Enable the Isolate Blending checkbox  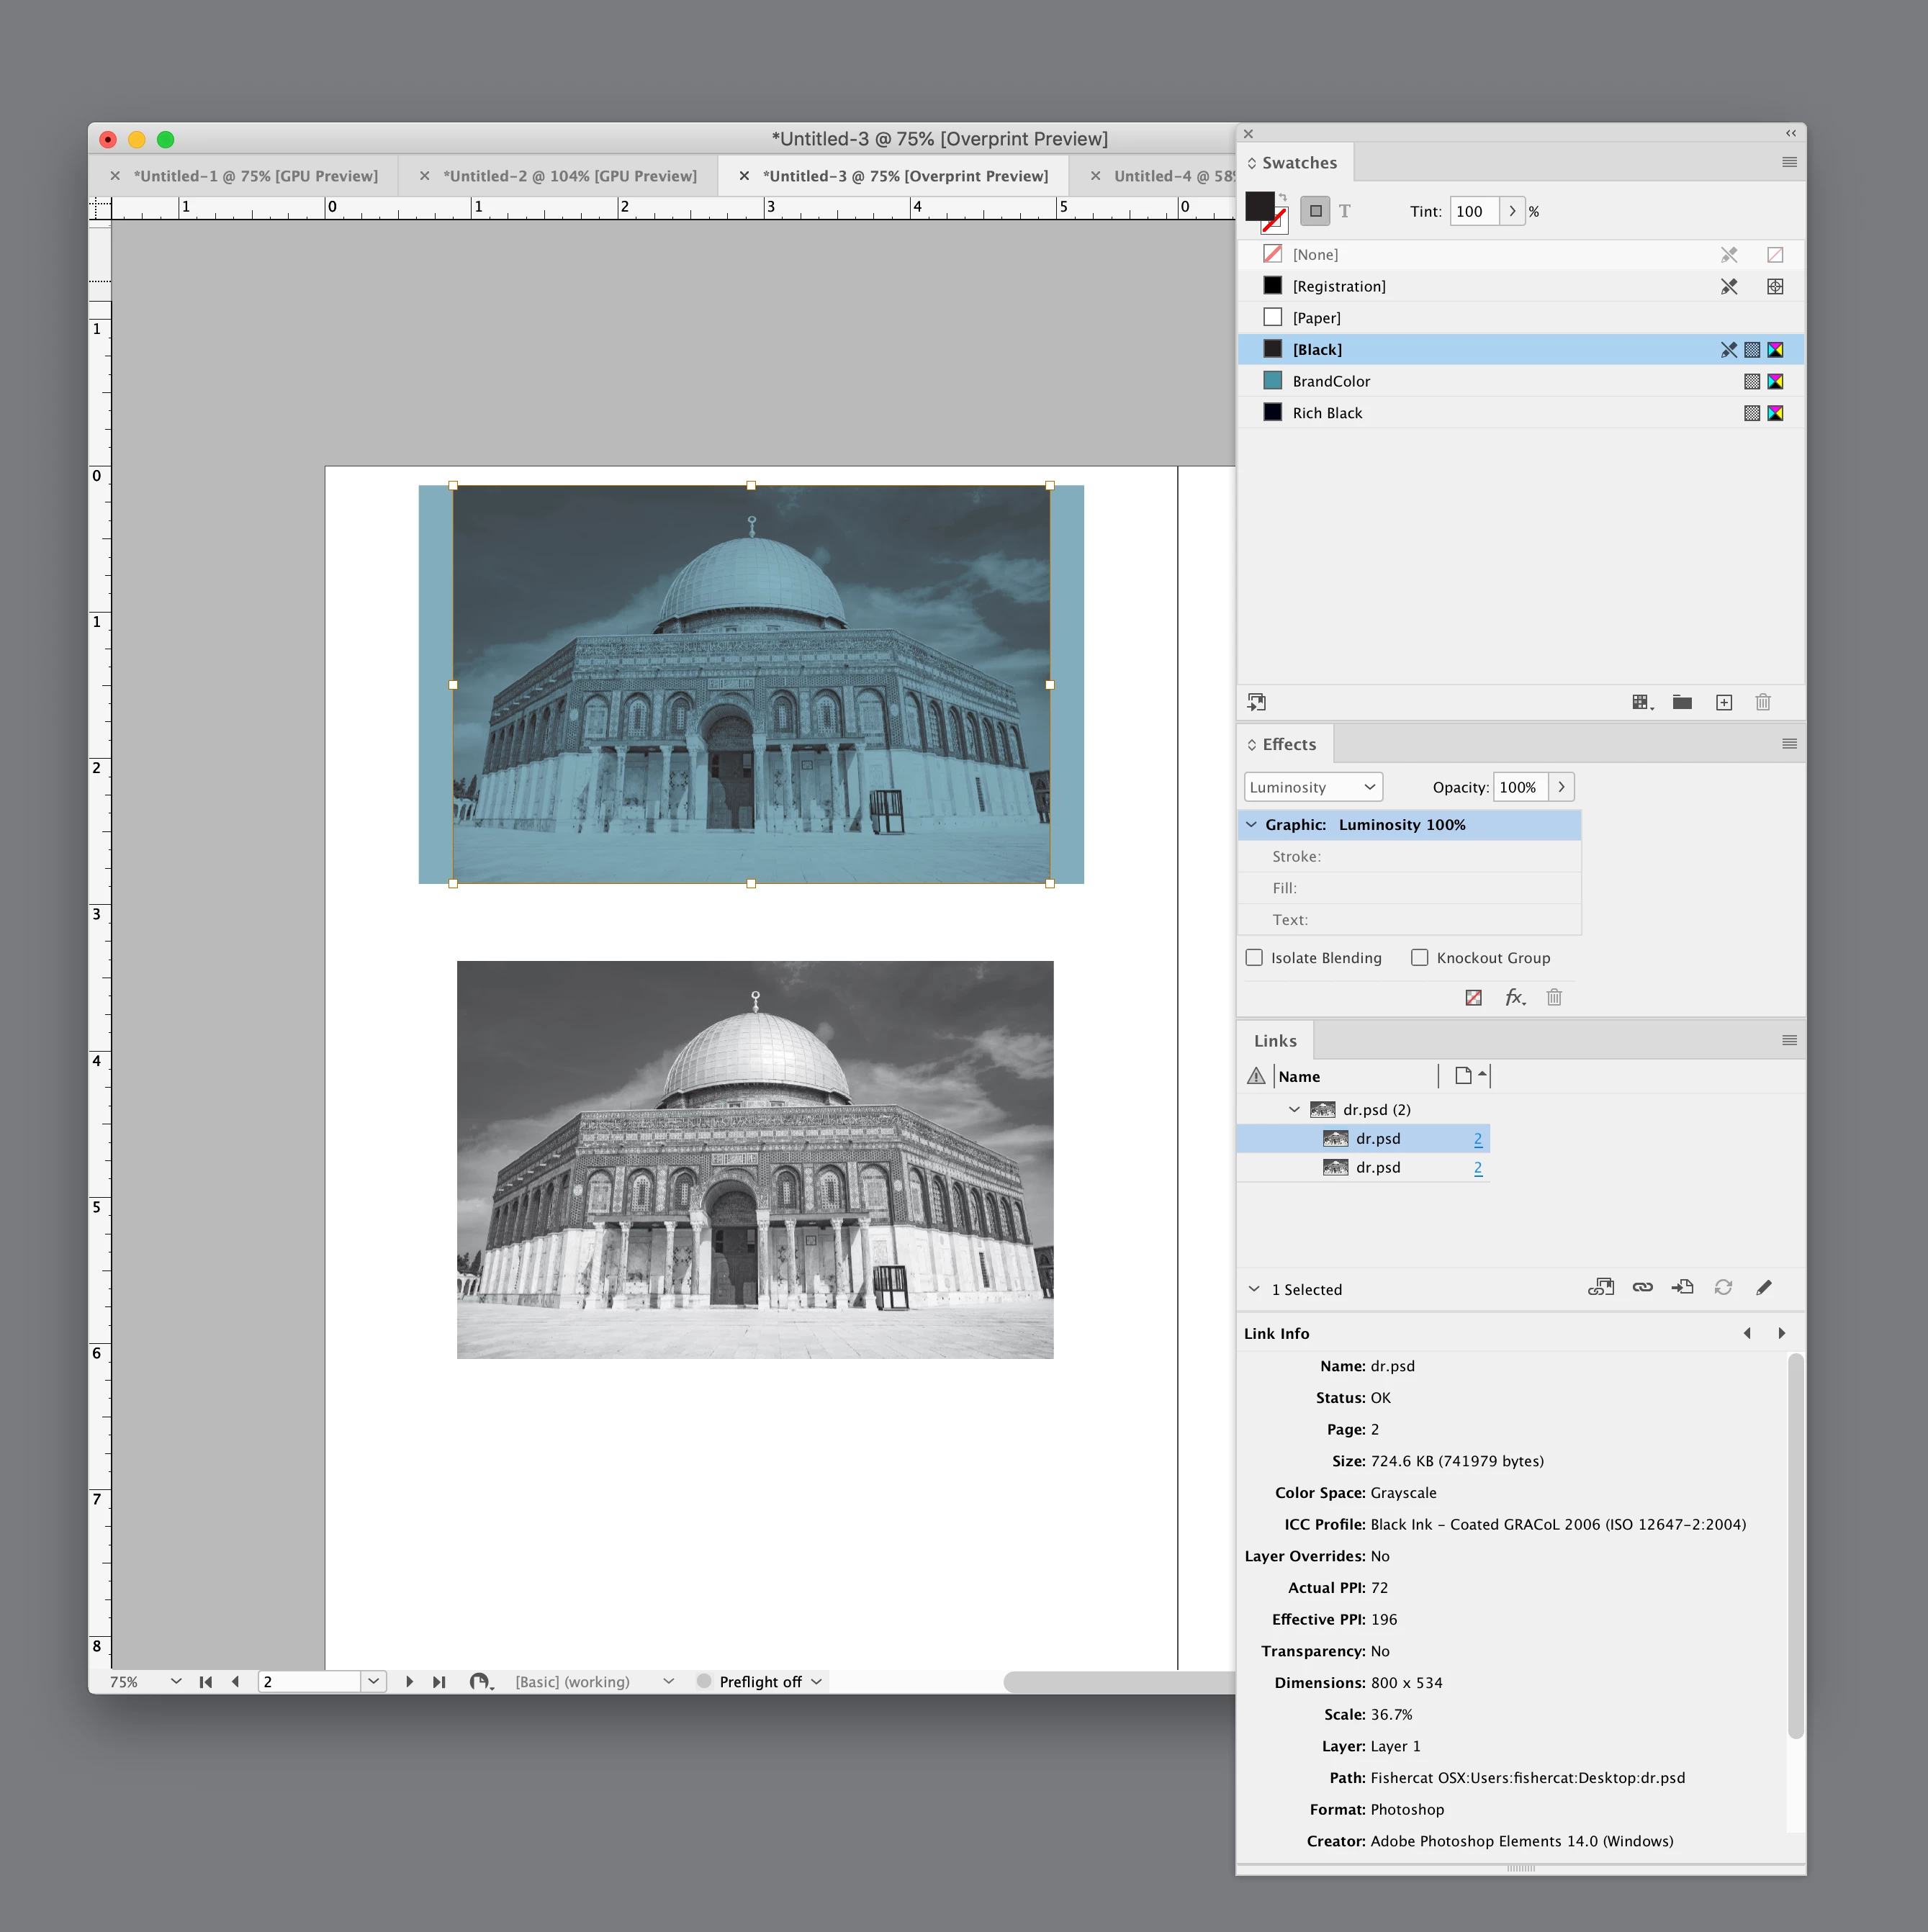[x=1254, y=957]
